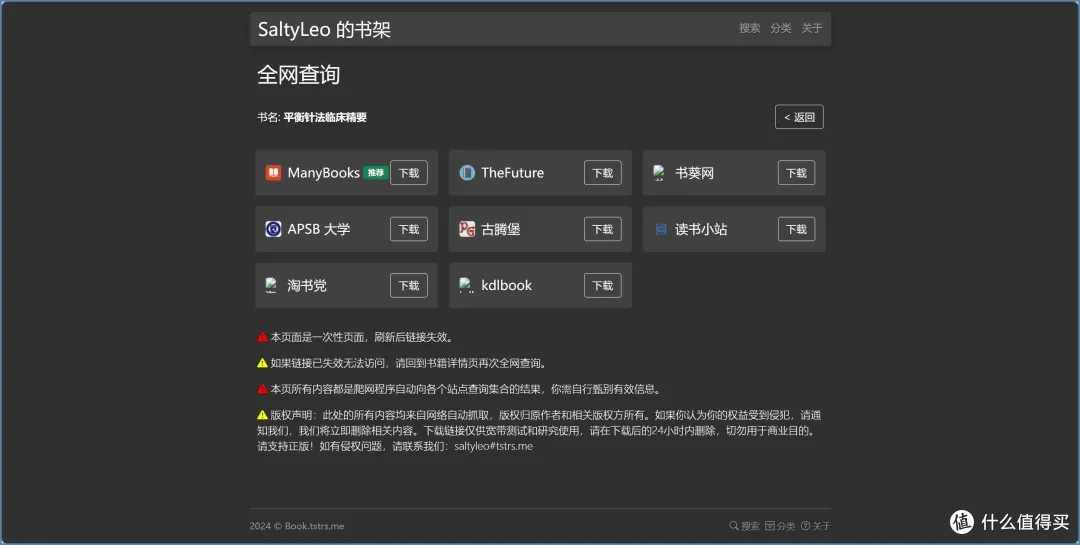
Task: Click the 淘书党 site icon
Action: (271, 285)
